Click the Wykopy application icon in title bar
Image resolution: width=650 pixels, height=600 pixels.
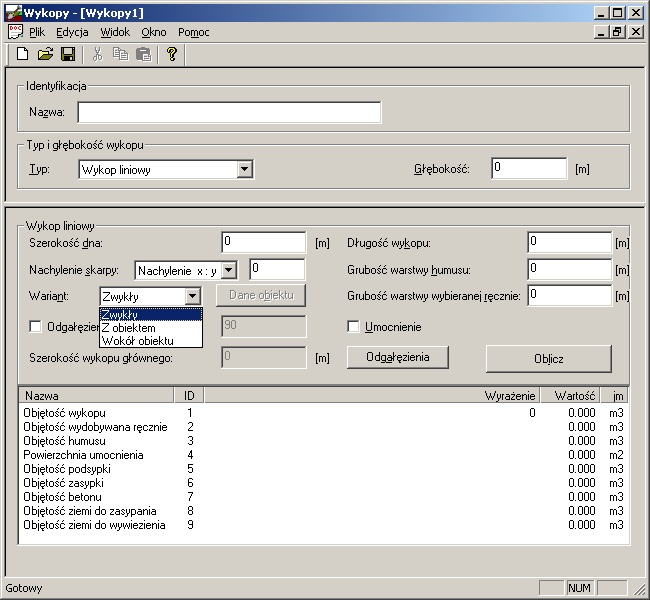tap(13, 13)
